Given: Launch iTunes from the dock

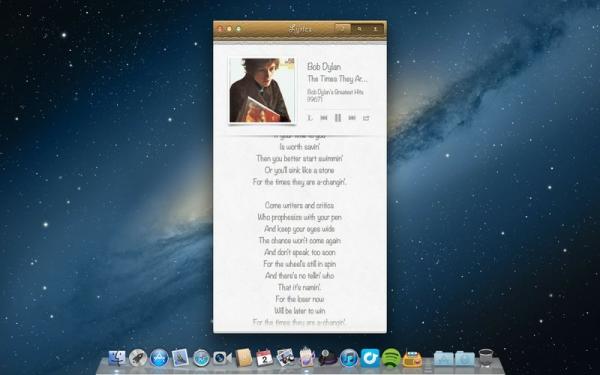Looking at the screenshot, I should coord(349,358).
